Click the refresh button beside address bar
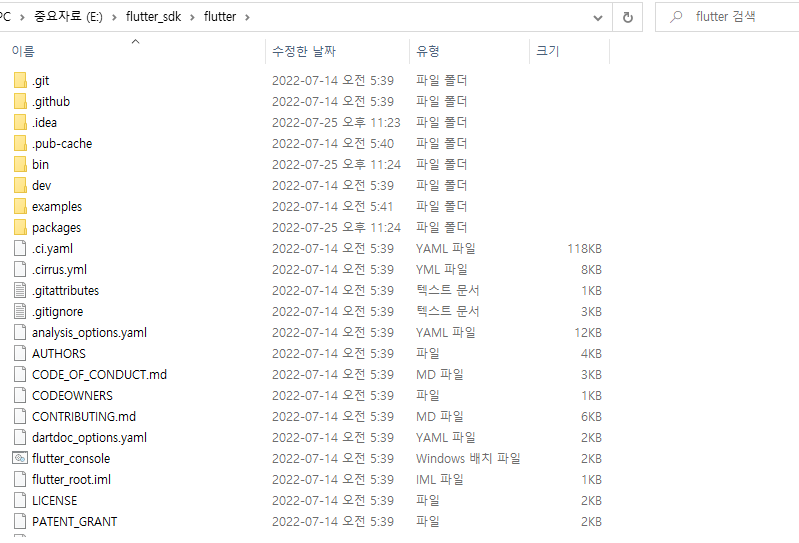Viewport: 799px width, 543px height. pos(628,17)
